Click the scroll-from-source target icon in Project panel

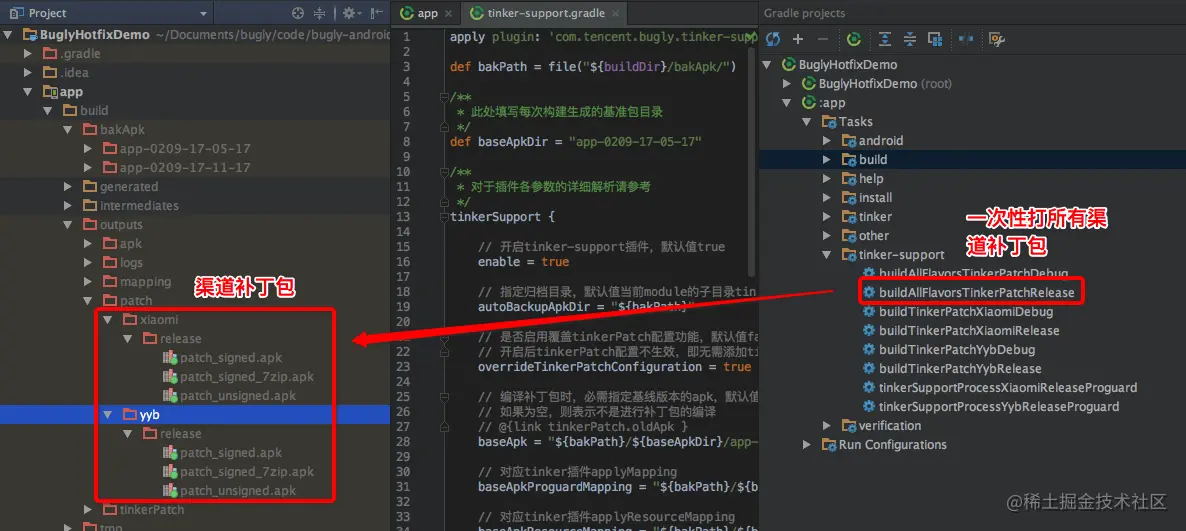[x=298, y=13]
